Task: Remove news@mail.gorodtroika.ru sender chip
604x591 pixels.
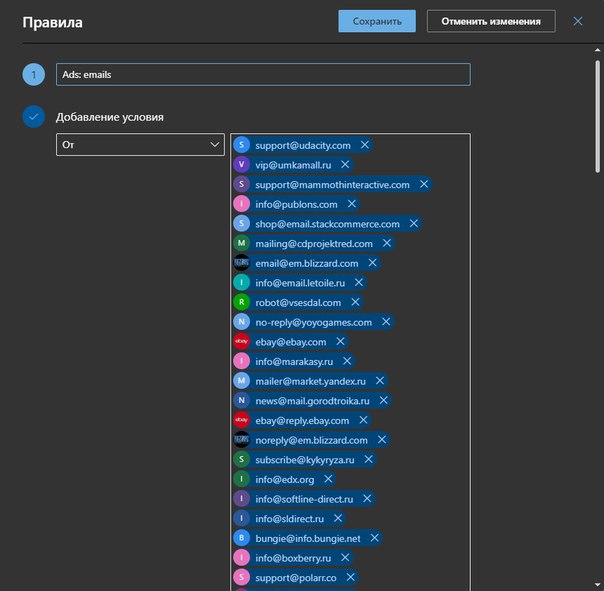Action: pos(383,400)
